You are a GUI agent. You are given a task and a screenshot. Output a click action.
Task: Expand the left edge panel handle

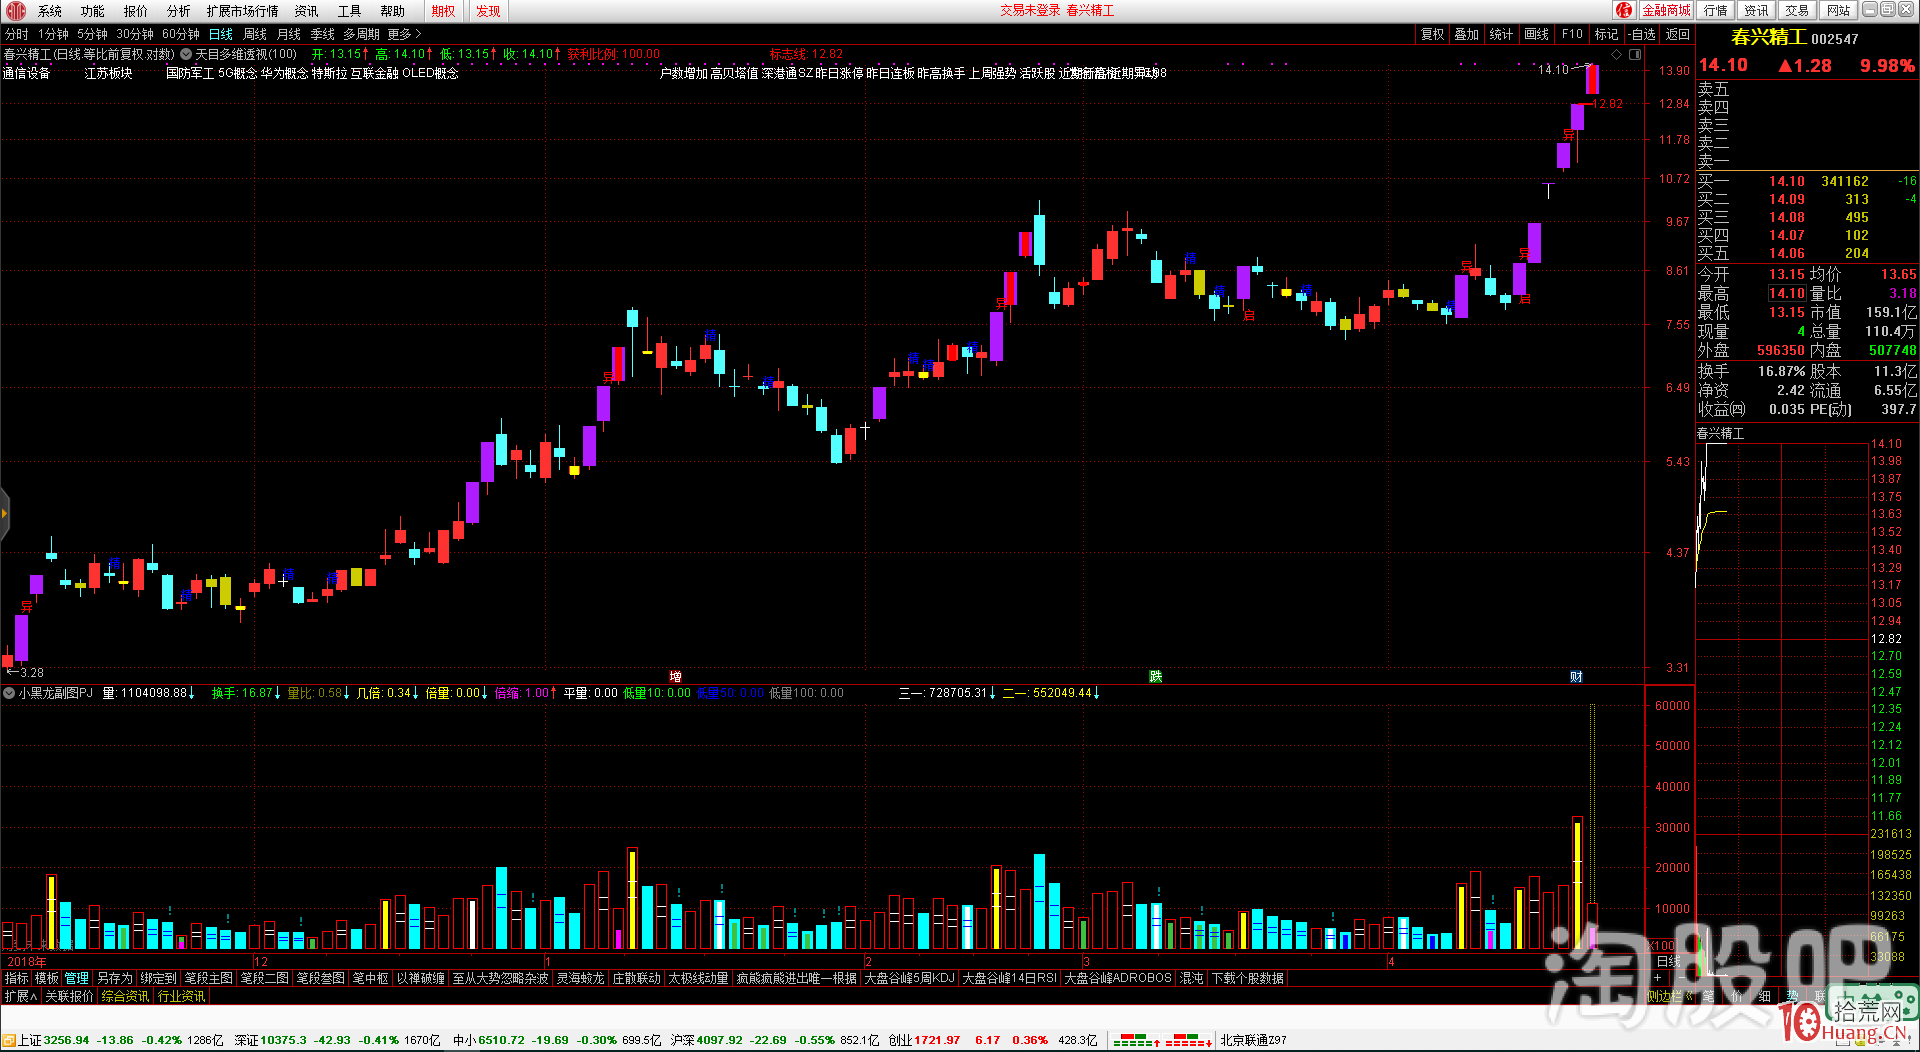tap(4, 514)
